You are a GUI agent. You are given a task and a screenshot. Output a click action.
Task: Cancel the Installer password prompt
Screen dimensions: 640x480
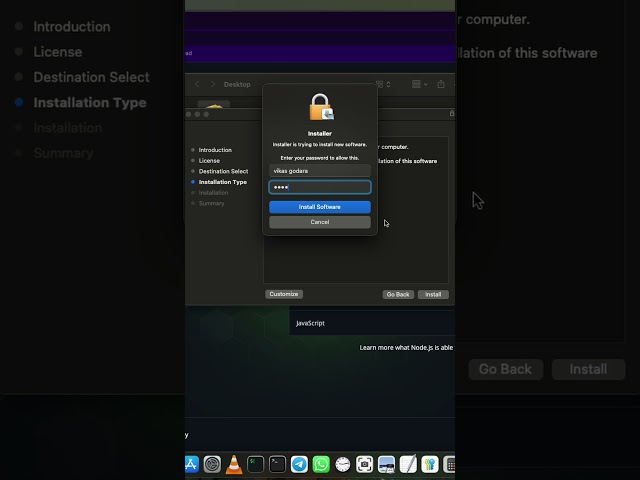[320, 222]
